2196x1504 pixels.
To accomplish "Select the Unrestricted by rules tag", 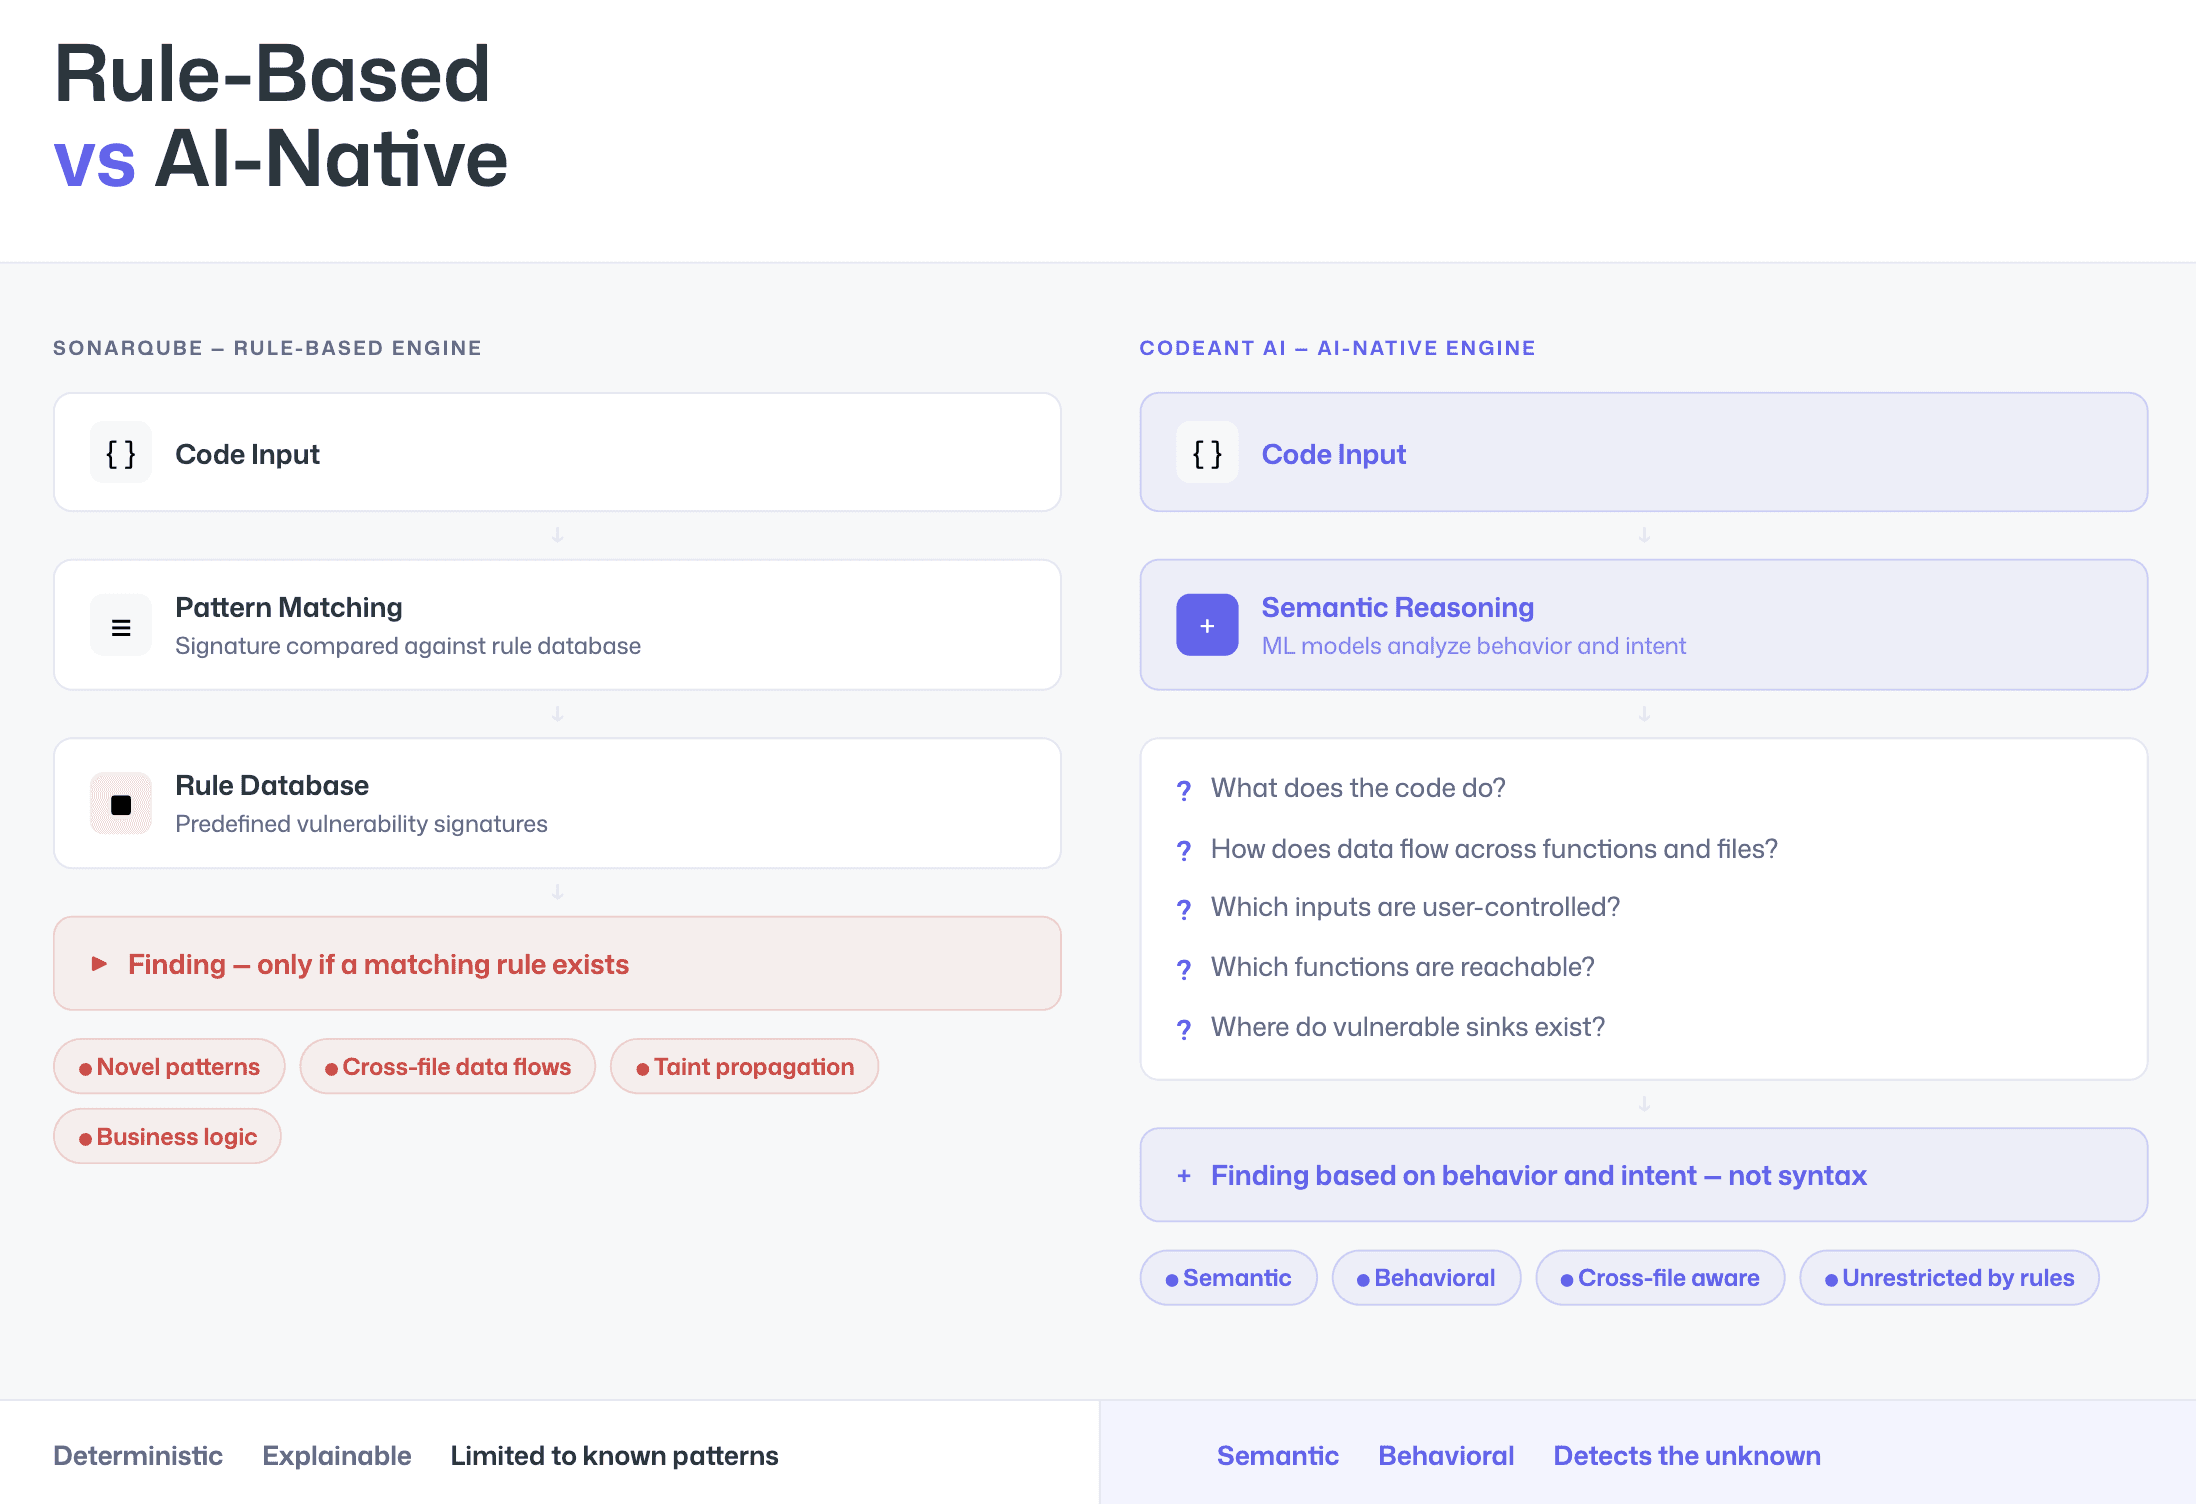I will (1948, 1278).
